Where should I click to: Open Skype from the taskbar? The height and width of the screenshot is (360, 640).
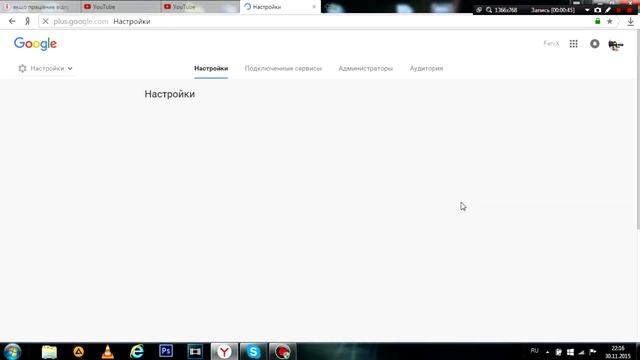253,351
